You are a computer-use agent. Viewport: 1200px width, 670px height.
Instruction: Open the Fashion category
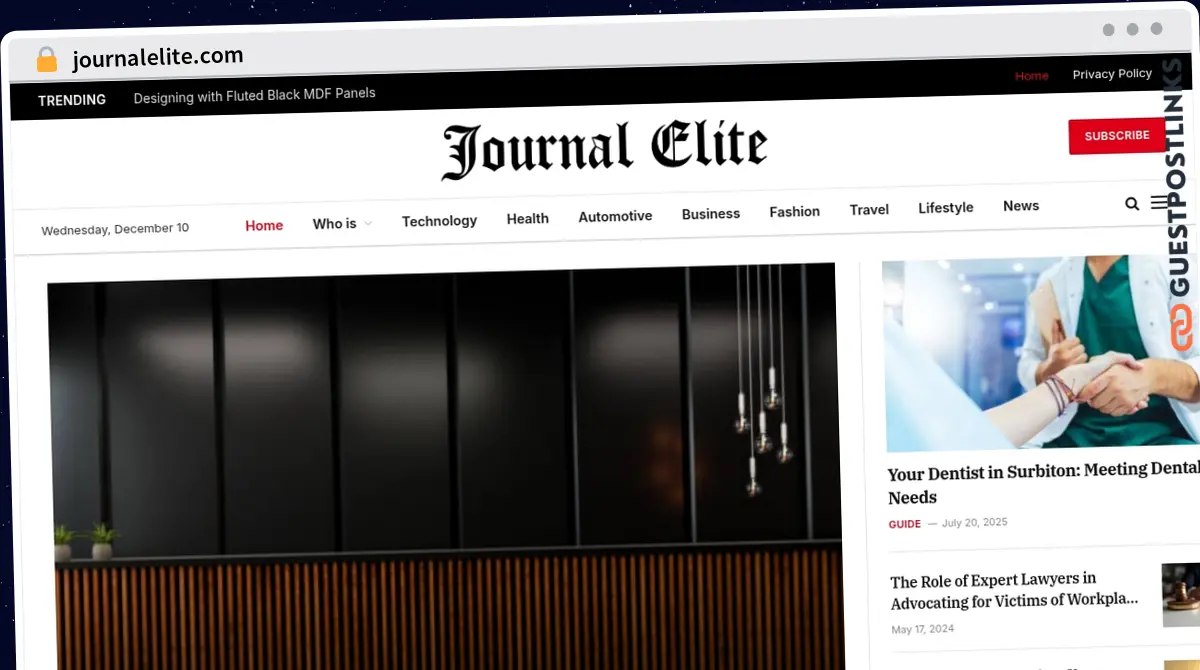(x=794, y=212)
